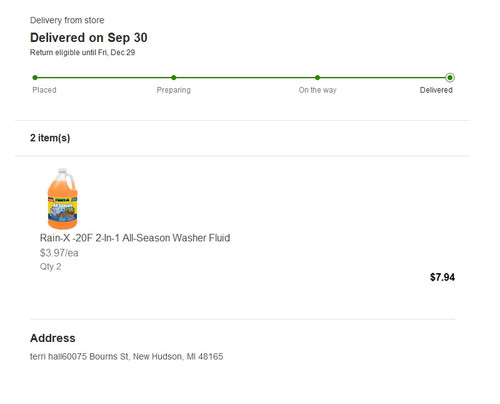Viewport: 500px width, 404px height.
Task: Open the Rain-X washer fluid product image
Action: coord(63,199)
